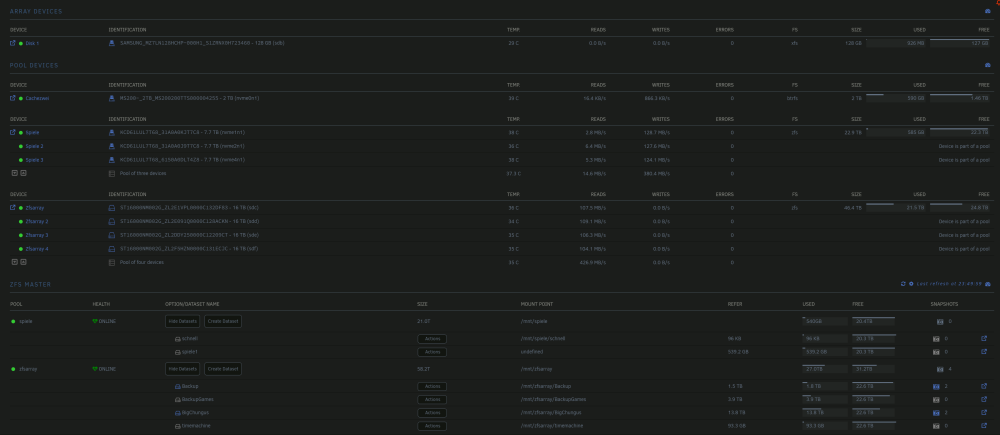Open Actions menu for Backup dataset

pos(432,387)
